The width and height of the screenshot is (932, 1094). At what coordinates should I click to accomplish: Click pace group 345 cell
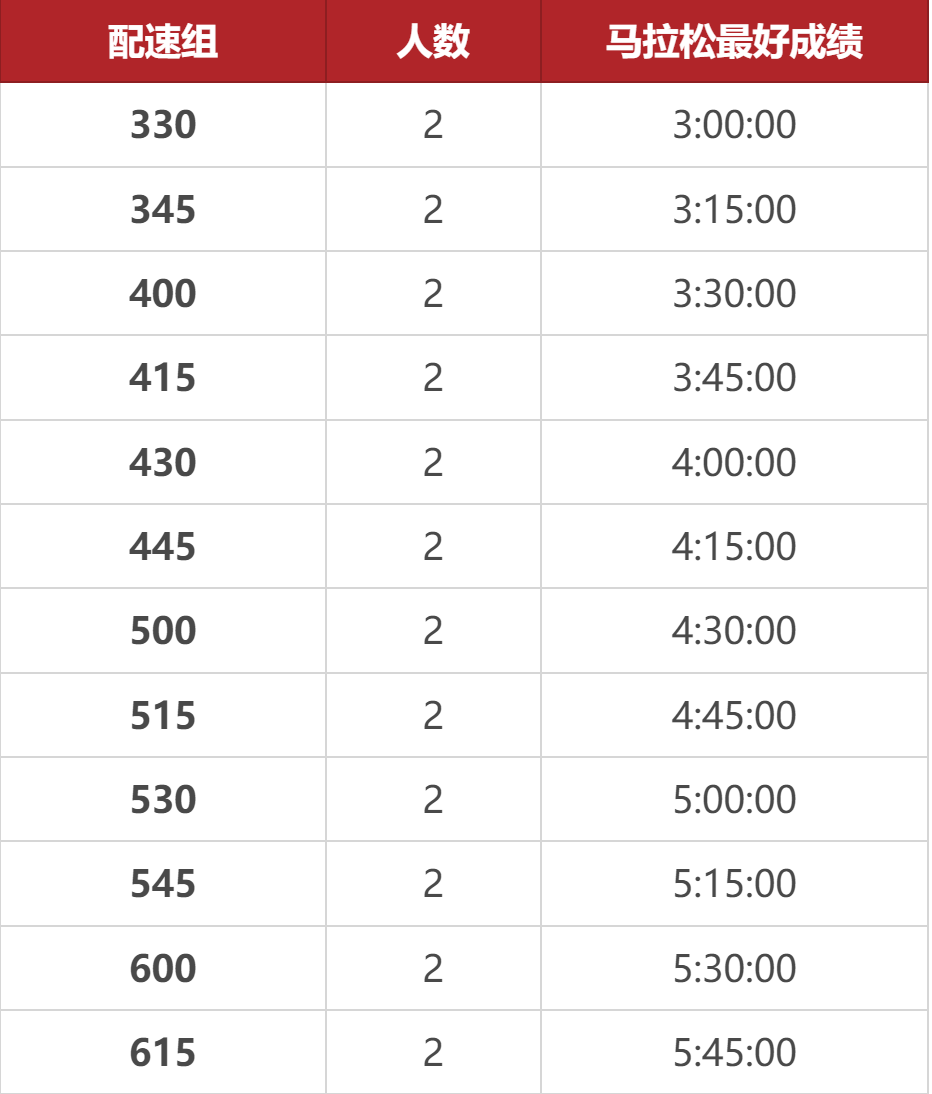[163, 210]
